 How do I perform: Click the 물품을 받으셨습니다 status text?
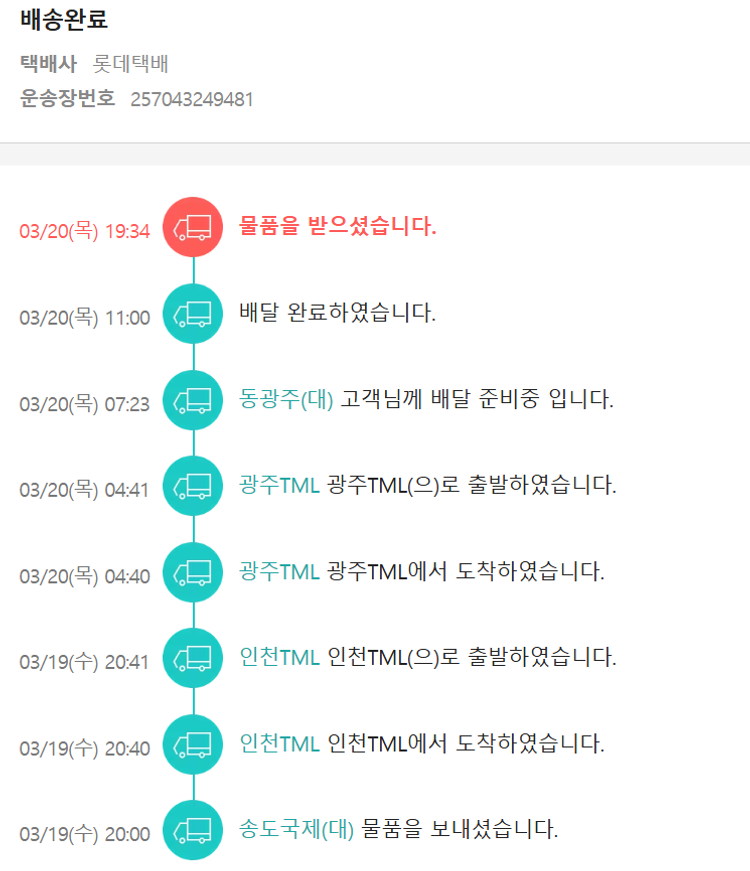click(x=338, y=227)
